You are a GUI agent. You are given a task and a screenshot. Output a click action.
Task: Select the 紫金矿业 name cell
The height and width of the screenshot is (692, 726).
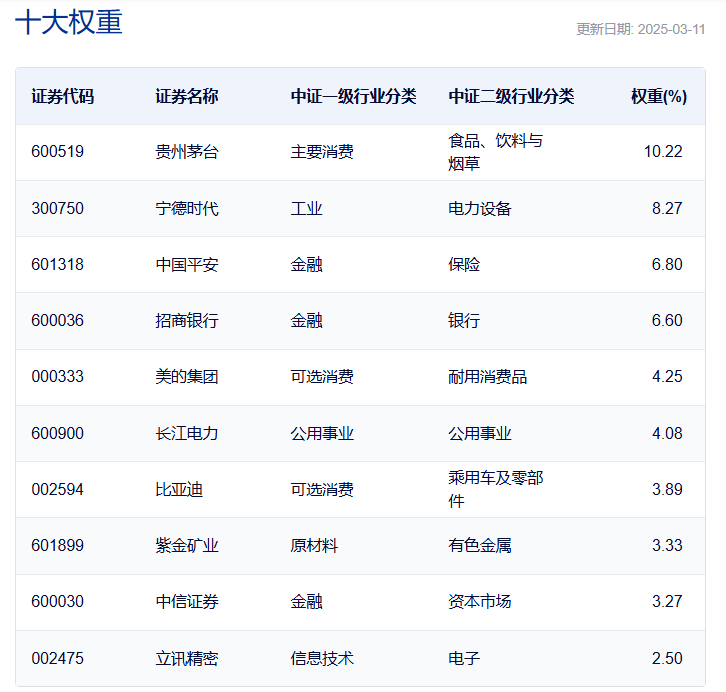tap(187, 545)
